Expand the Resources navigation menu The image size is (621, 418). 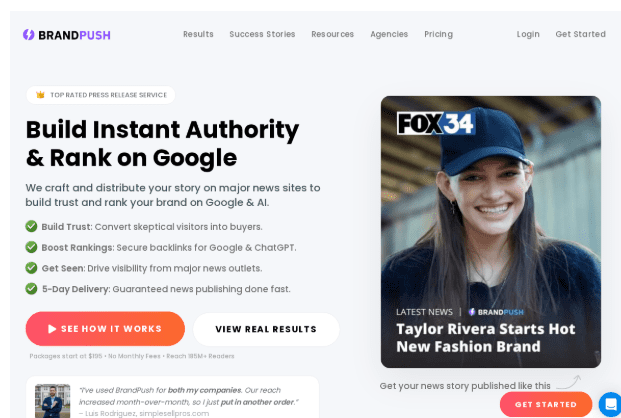tap(333, 34)
